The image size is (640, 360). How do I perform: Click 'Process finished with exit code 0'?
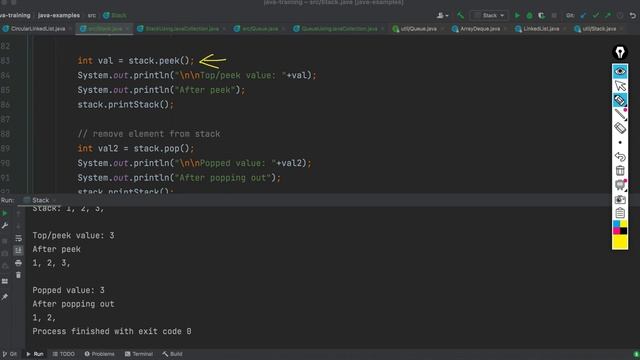(x=112, y=331)
